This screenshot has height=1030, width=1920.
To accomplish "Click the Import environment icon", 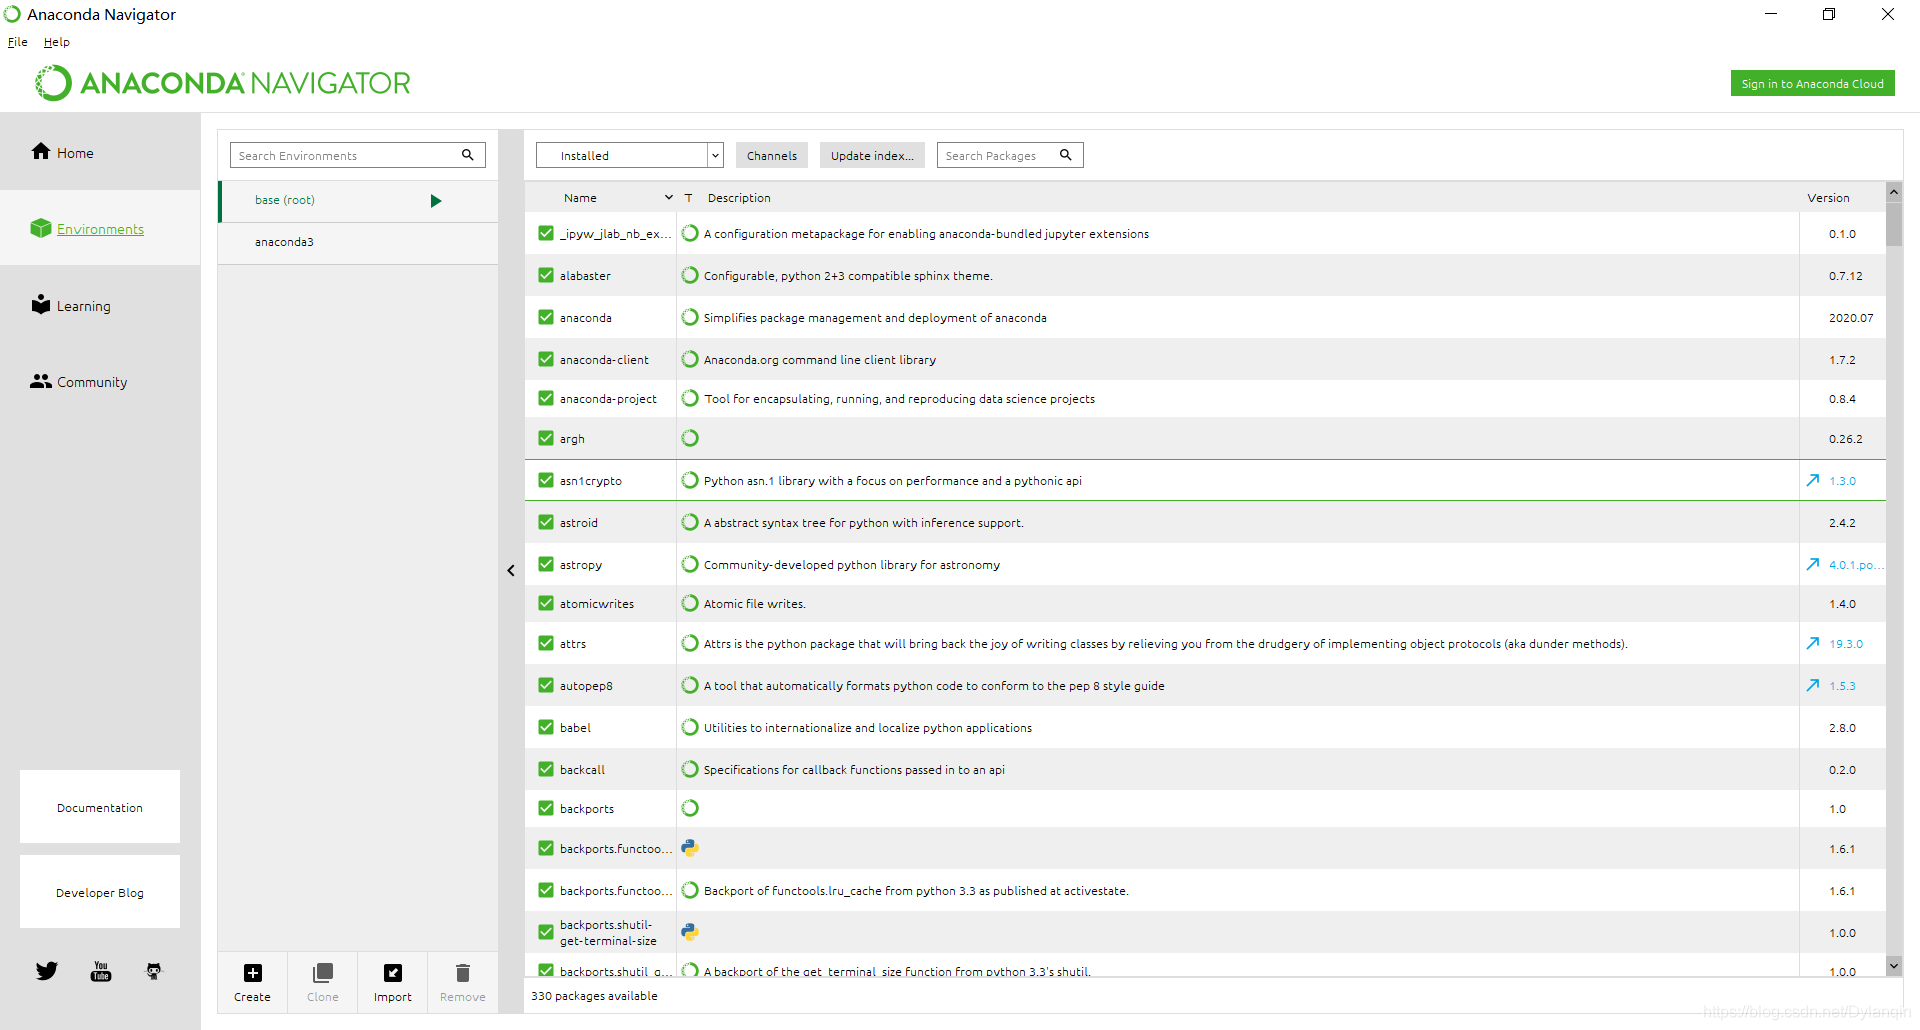I will (x=393, y=974).
